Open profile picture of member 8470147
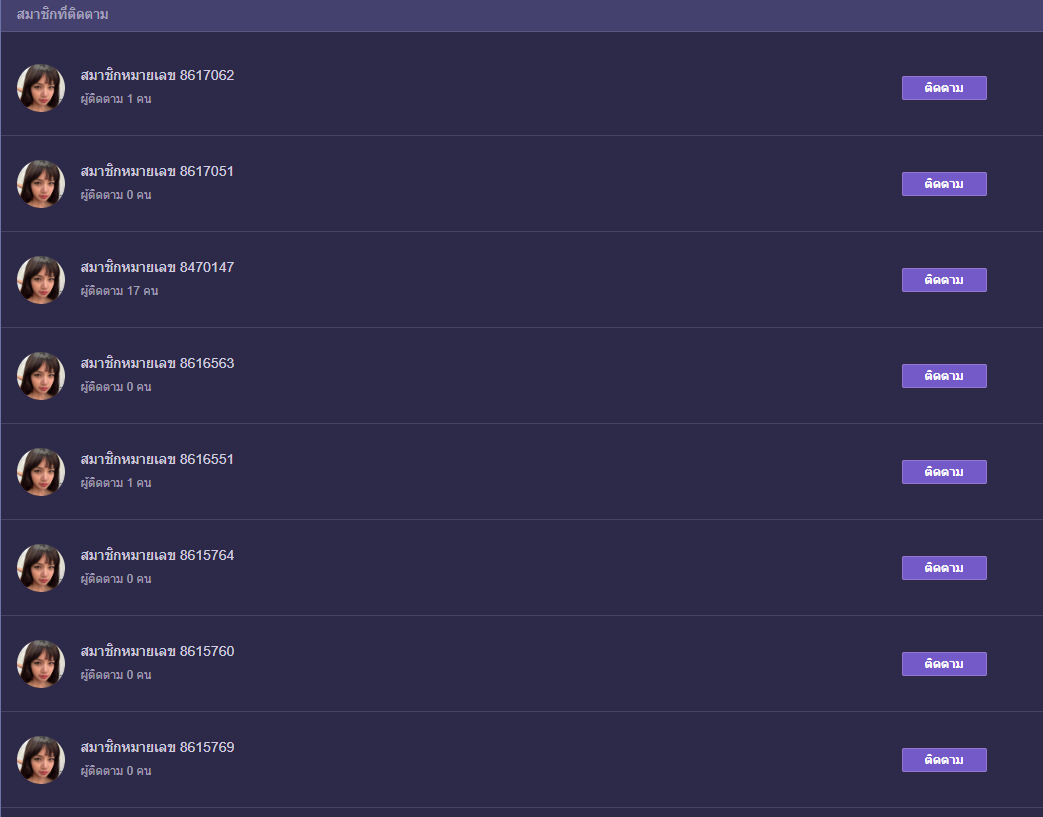 pos(41,280)
